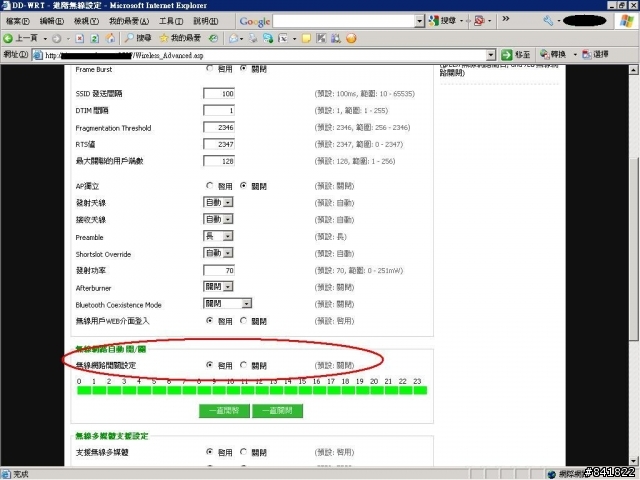The image size is (640, 480).
Task: Disable the wireless on/off schedule radio
Action: (x=243, y=365)
